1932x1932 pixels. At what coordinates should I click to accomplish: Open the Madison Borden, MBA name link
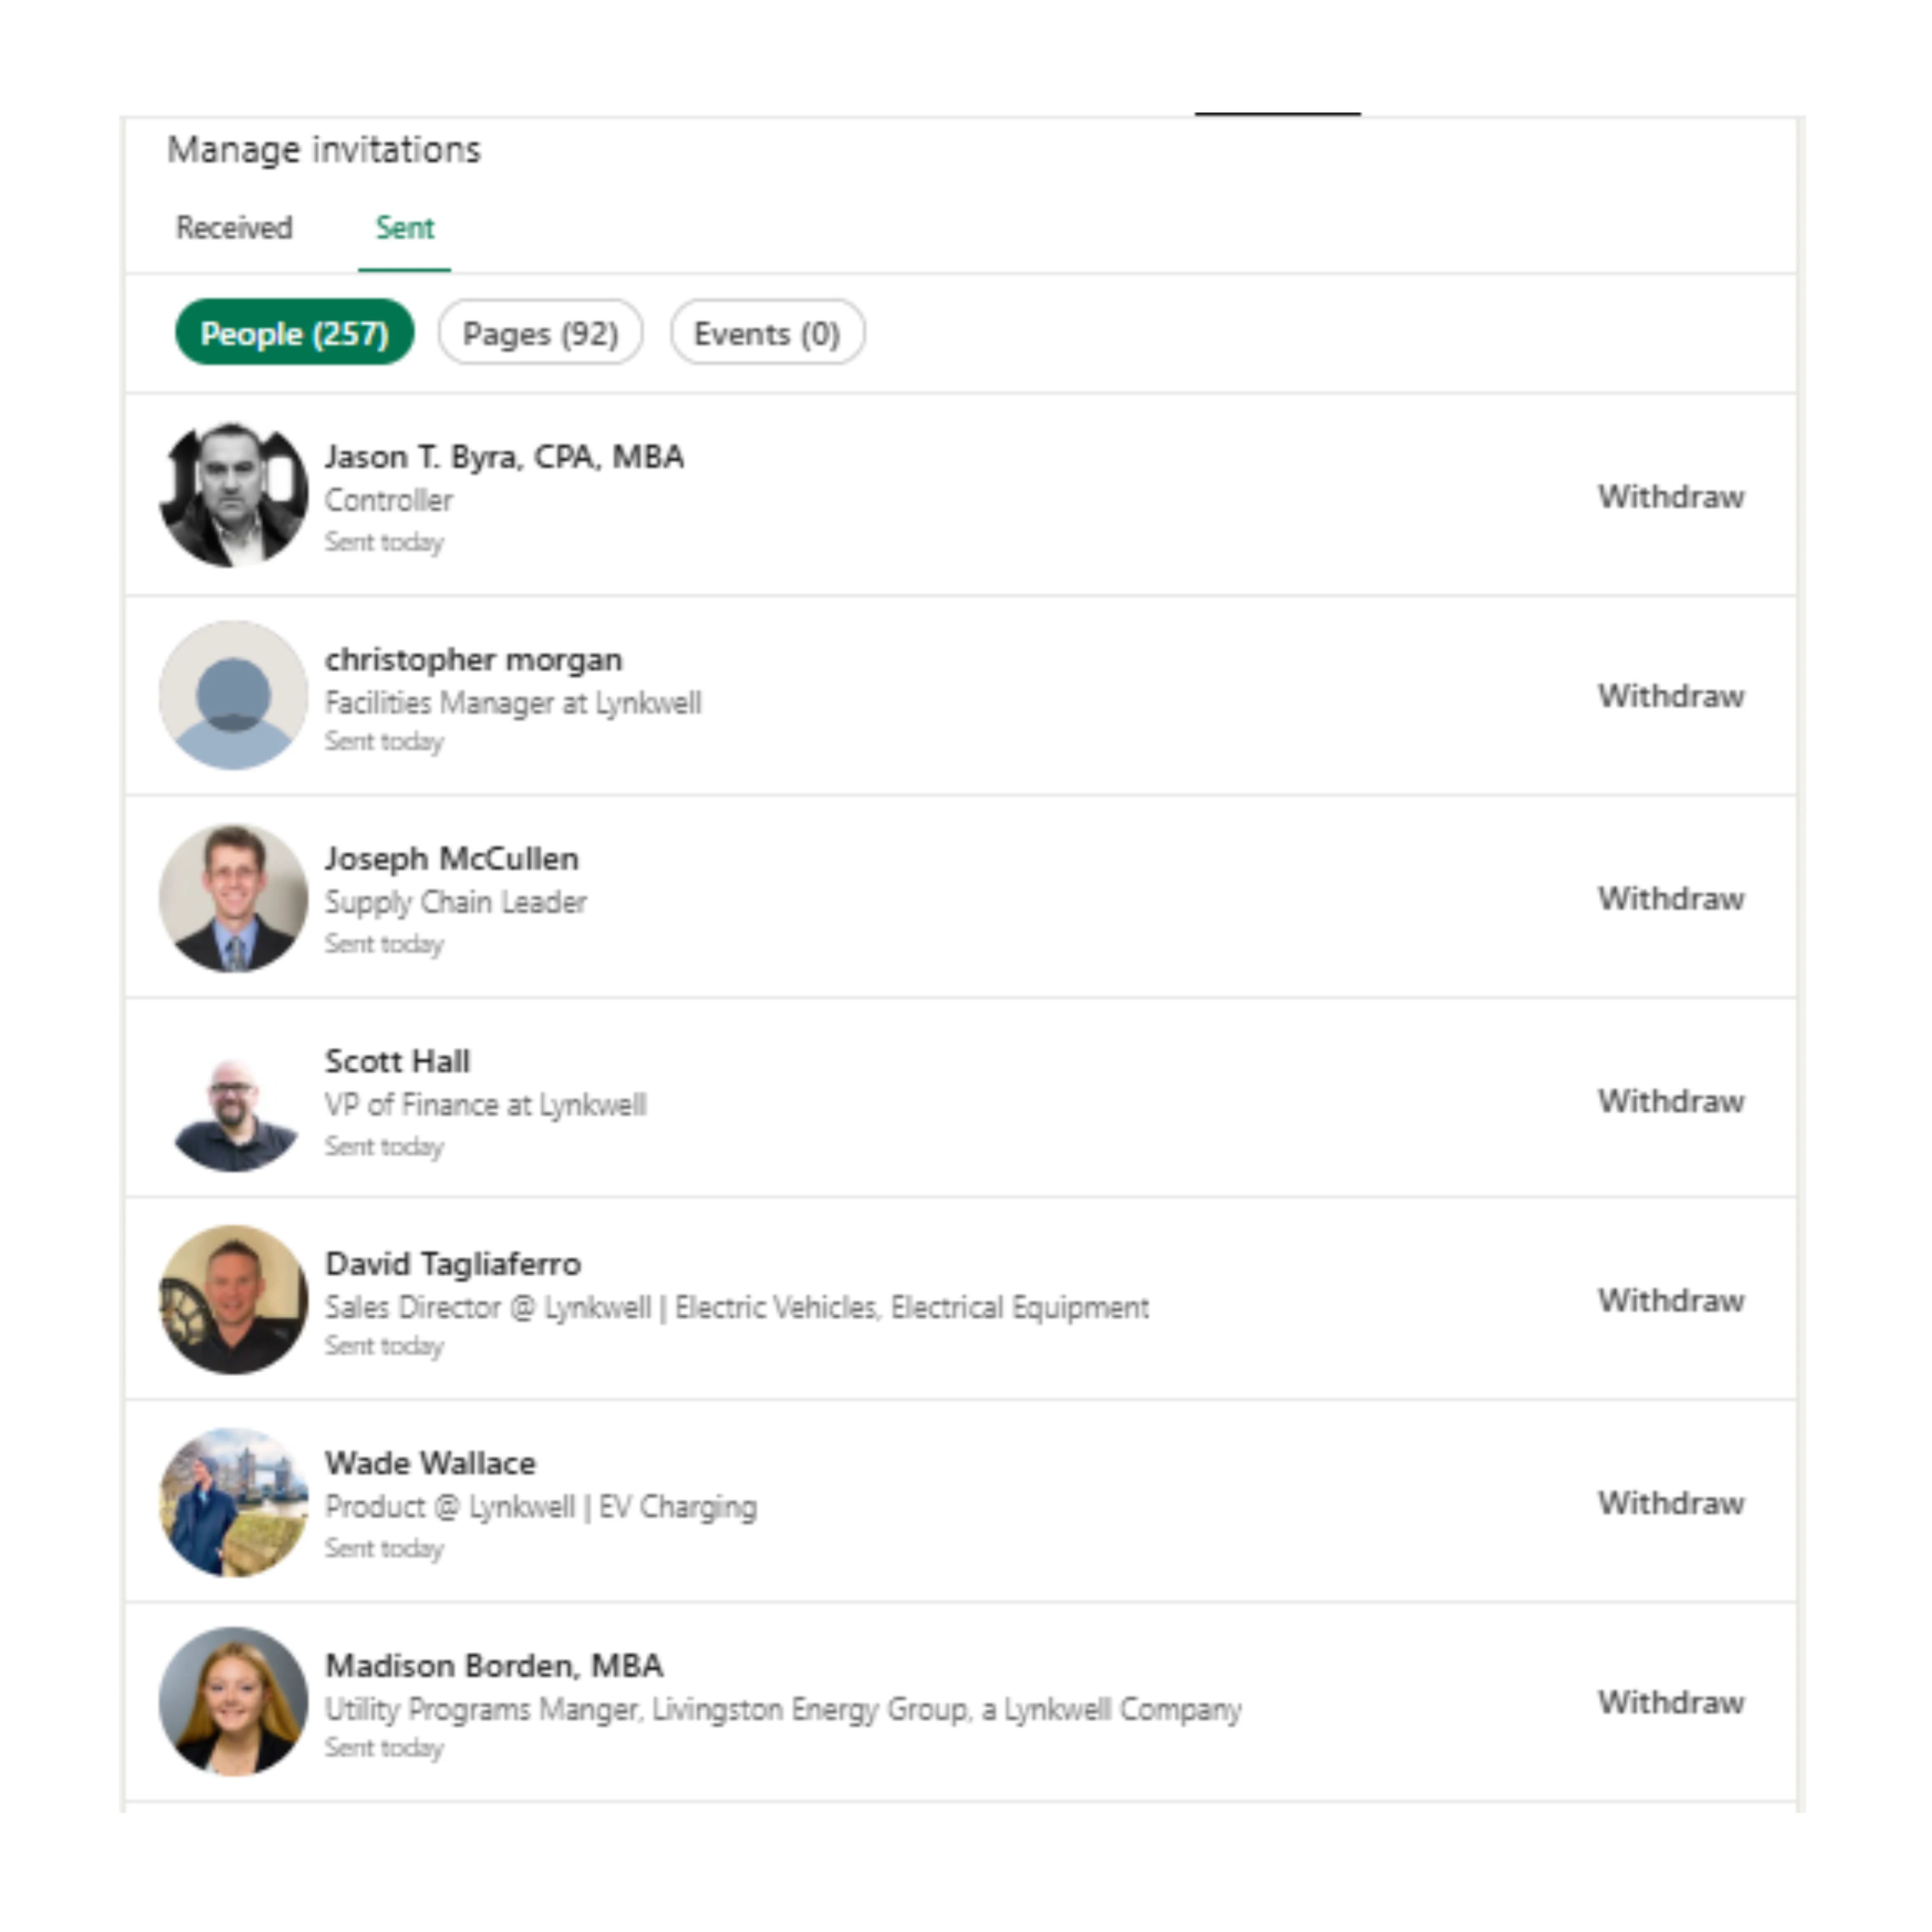pos(494,1666)
